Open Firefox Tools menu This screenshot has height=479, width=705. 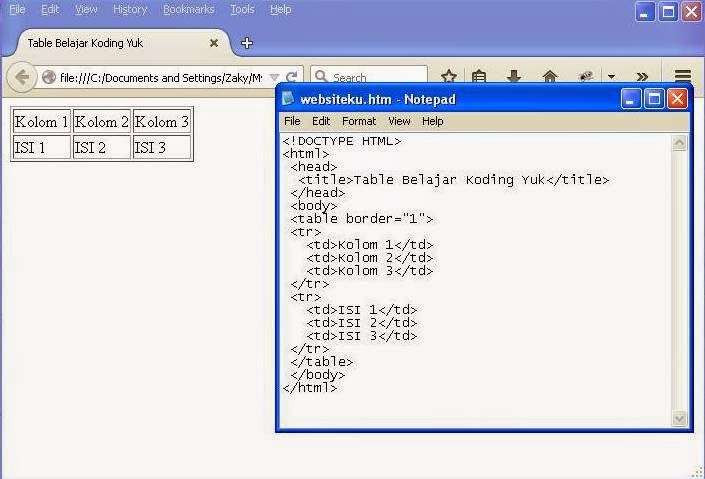pyautogui.click(x=242, y=9)
